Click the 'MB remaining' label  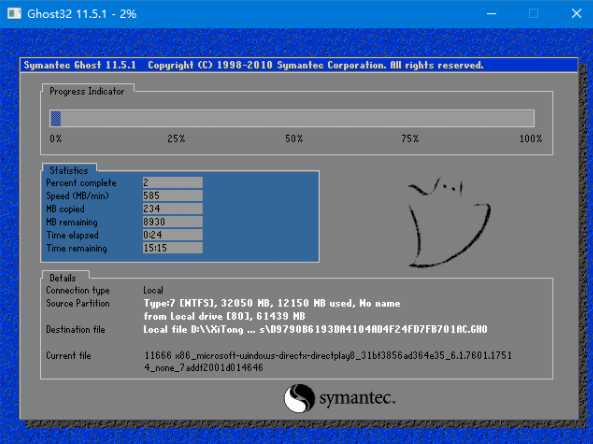point(71,222)
